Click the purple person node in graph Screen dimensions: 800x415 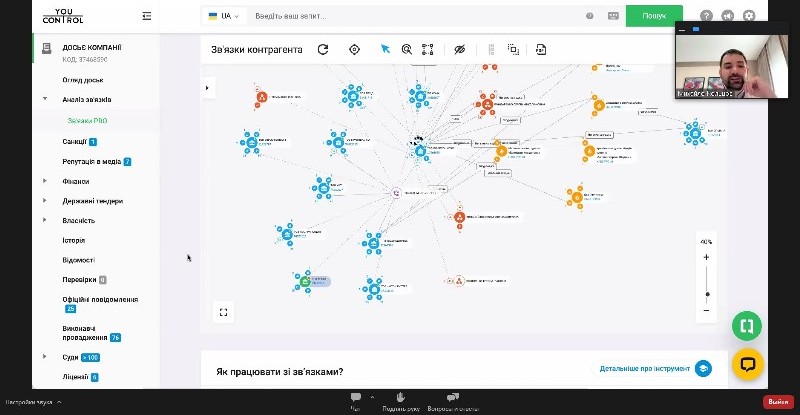[x=396, y=193]
